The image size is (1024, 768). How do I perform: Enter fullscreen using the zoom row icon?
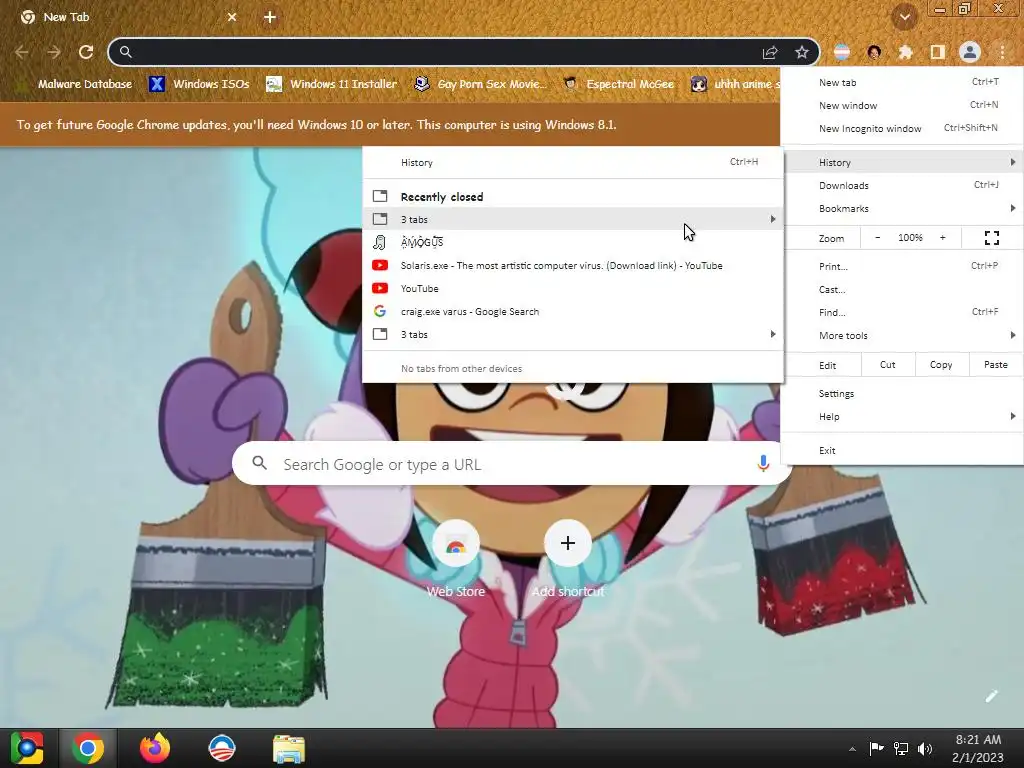(x=991, y=238)
